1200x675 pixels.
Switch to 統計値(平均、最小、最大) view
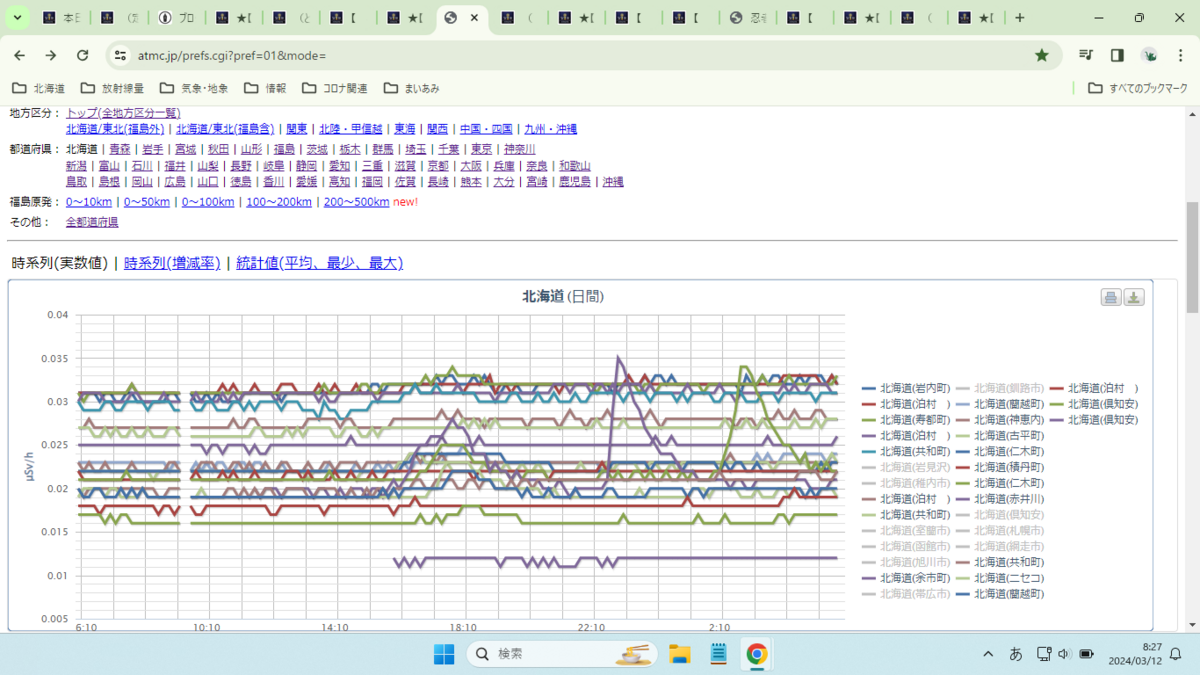(319, 263)
